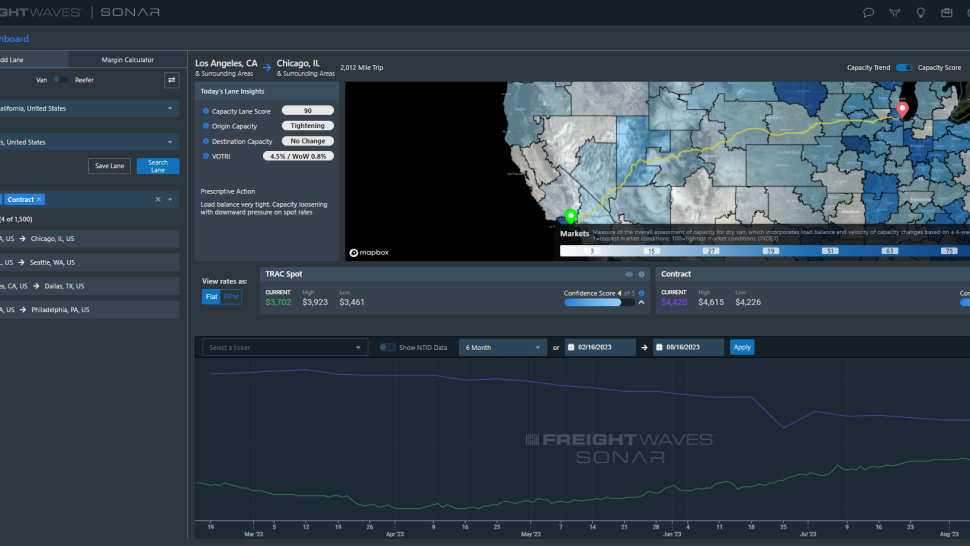The width and height of the screenshot is (970, 546).
Task: Click TRAC Spot low rate $3,461
Action: (x=351, y=302)
